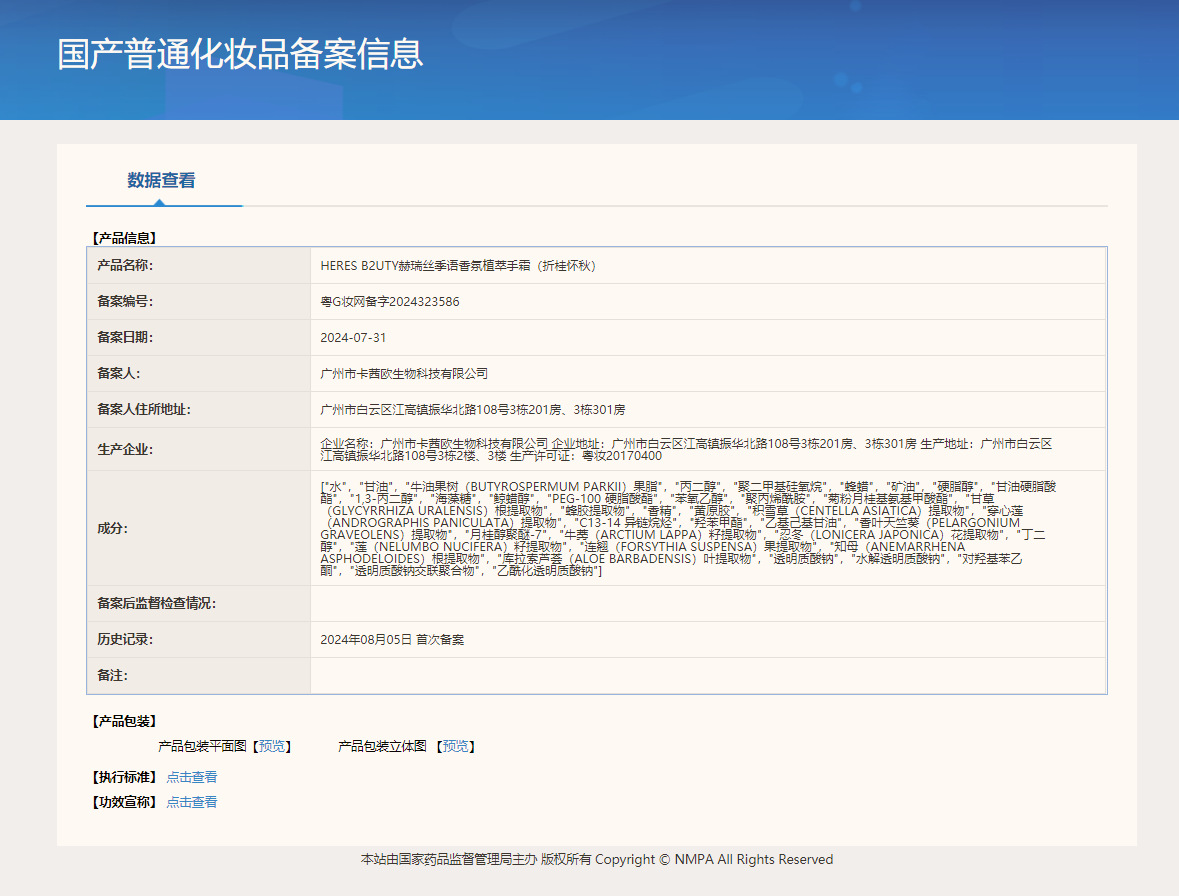Click the 备注 label cell
Viewport: 1179px width, 896px height.
[199, 676]
